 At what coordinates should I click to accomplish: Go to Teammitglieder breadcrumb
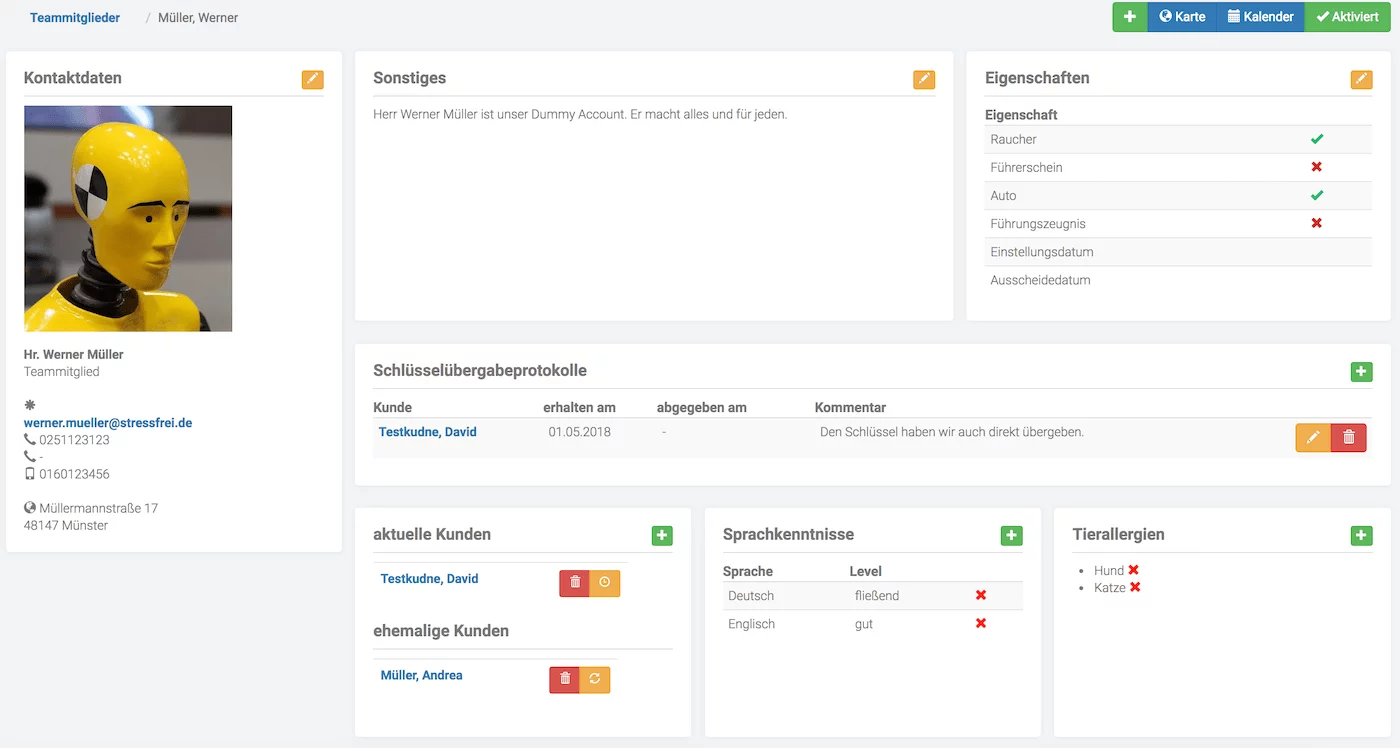(x=75, y=17)
